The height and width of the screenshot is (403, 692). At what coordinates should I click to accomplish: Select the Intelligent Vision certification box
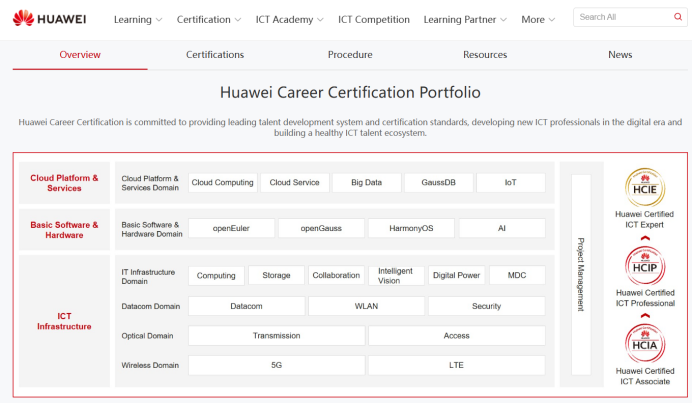pyautogui.click(x=396, y=275)
